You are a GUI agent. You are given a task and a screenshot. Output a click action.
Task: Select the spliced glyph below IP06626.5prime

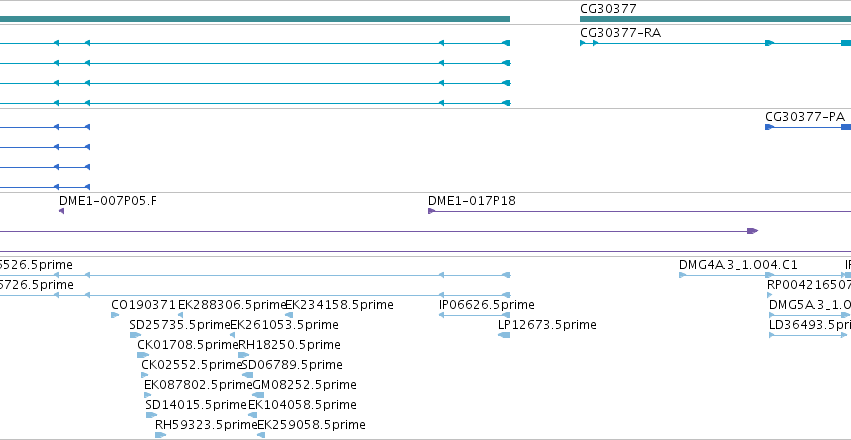(x=474, y=315)
